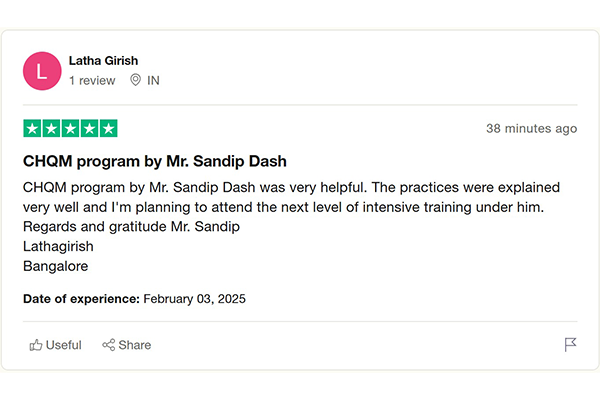
Task: Open Latha Girish's reviewer profile name
Action: tap(105, 60)
